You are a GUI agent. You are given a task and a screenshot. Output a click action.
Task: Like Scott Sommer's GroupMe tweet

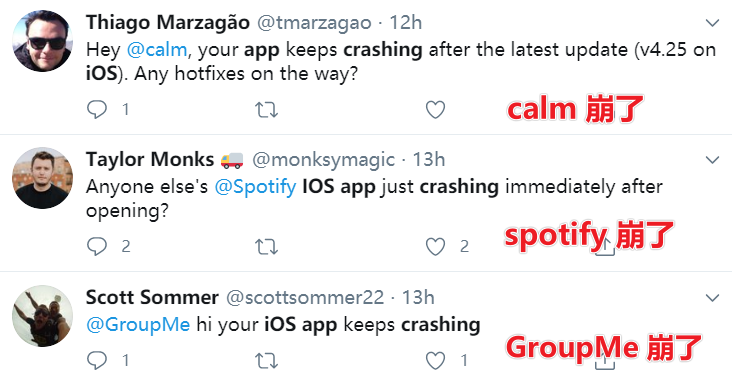tap(435, 361)
